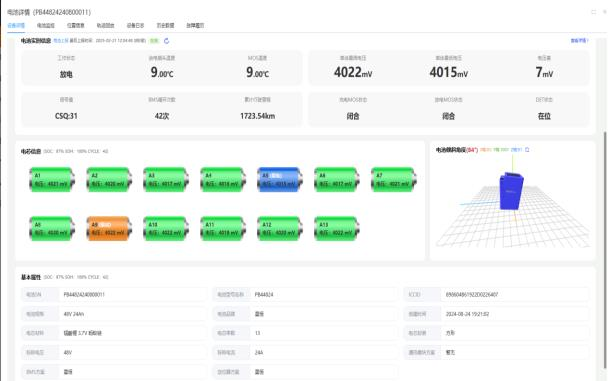Switch to the 位置信息 tab
This screenshot has width=609, height=381.
[75, 25]
